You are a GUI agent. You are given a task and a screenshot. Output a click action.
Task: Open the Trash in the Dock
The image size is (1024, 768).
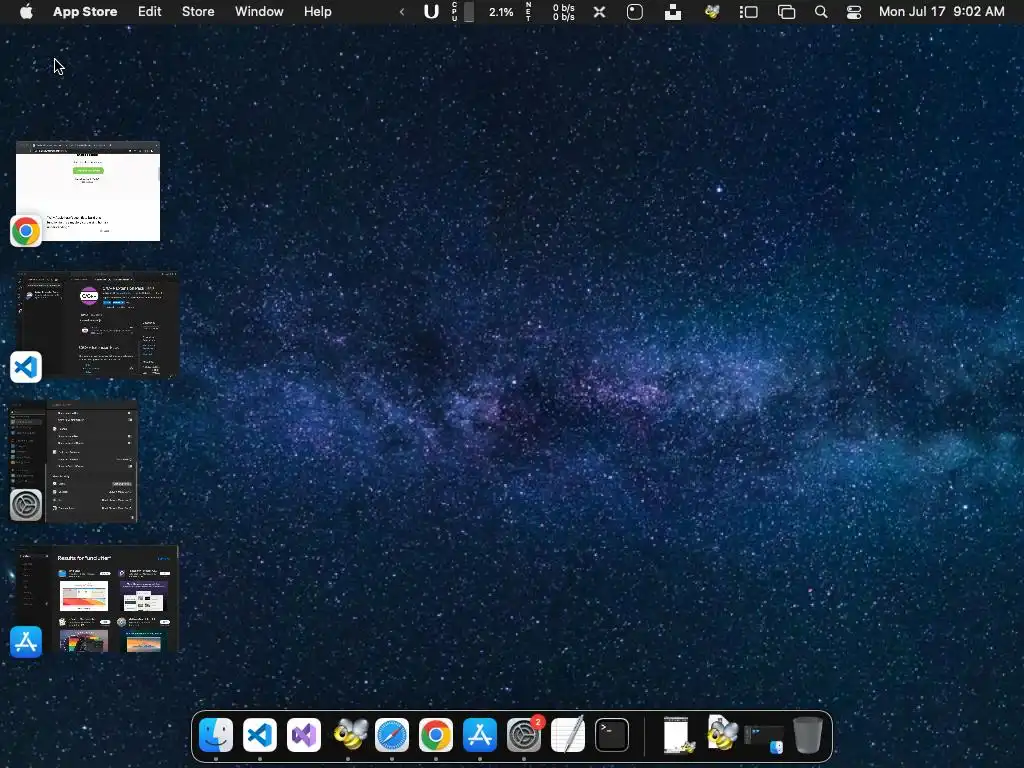[808, 735]
